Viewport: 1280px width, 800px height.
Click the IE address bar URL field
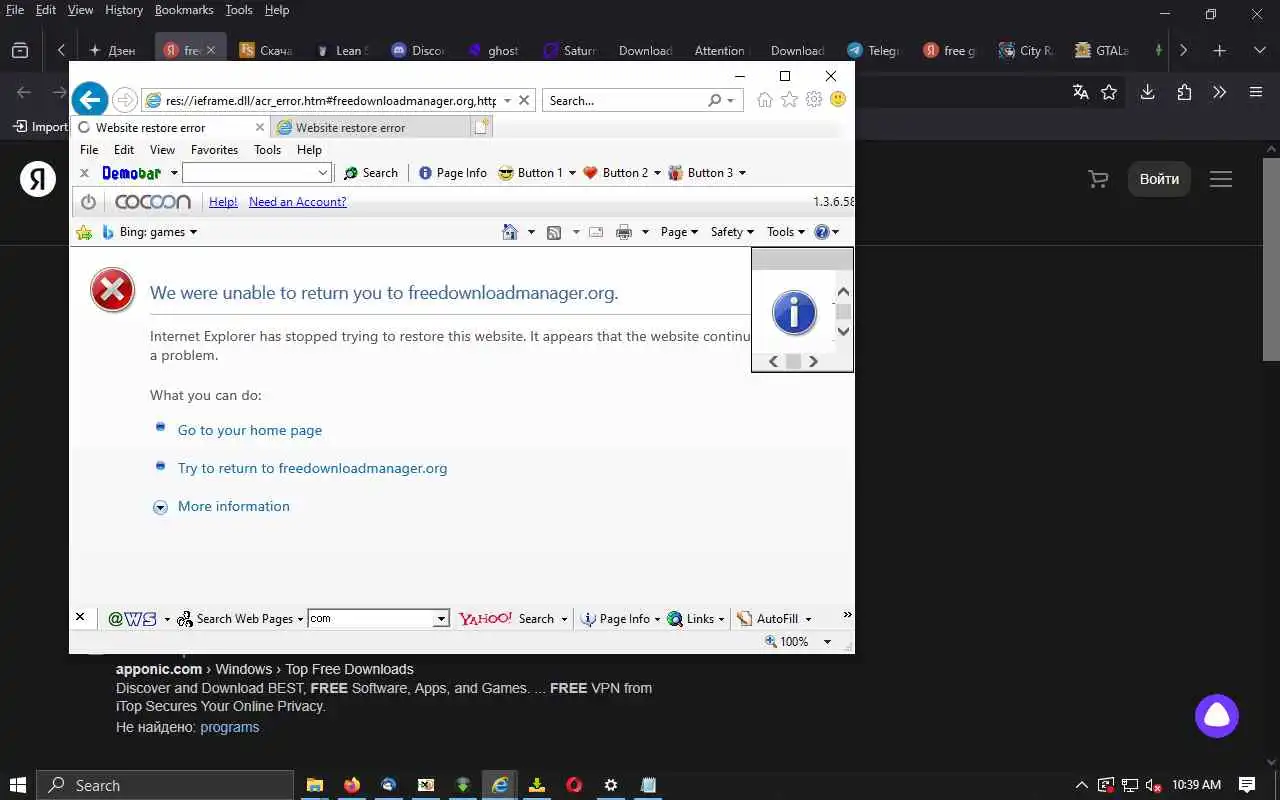[x=330, y=100]
